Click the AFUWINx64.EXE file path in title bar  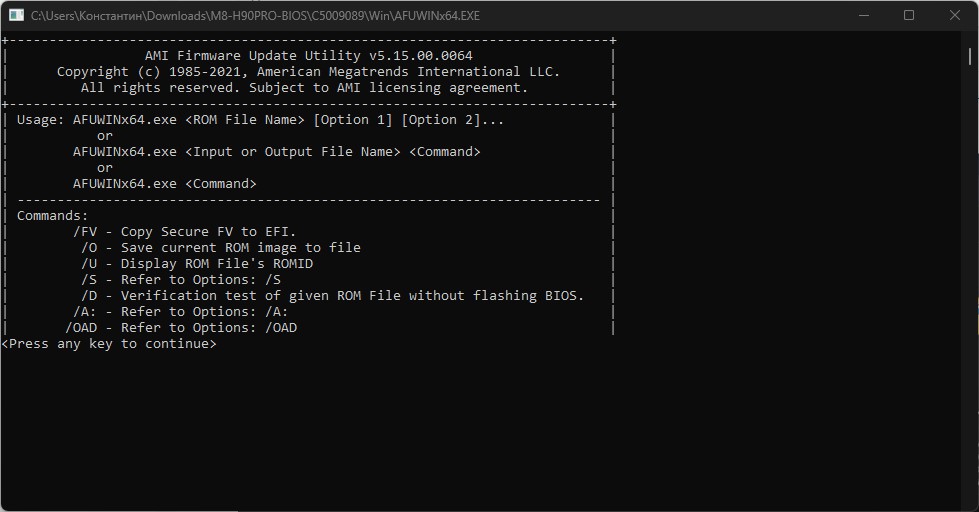point(255,16)
